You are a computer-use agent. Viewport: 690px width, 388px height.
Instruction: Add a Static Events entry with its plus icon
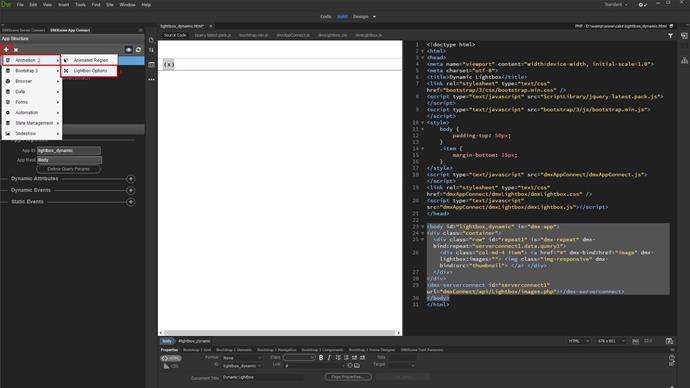pos(131,202)
